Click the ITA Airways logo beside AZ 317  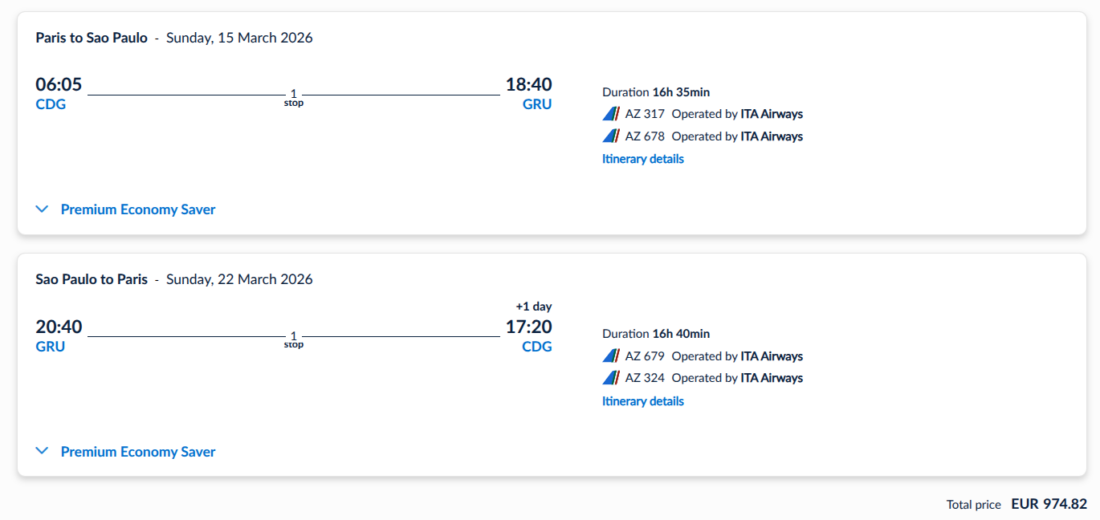611,114
